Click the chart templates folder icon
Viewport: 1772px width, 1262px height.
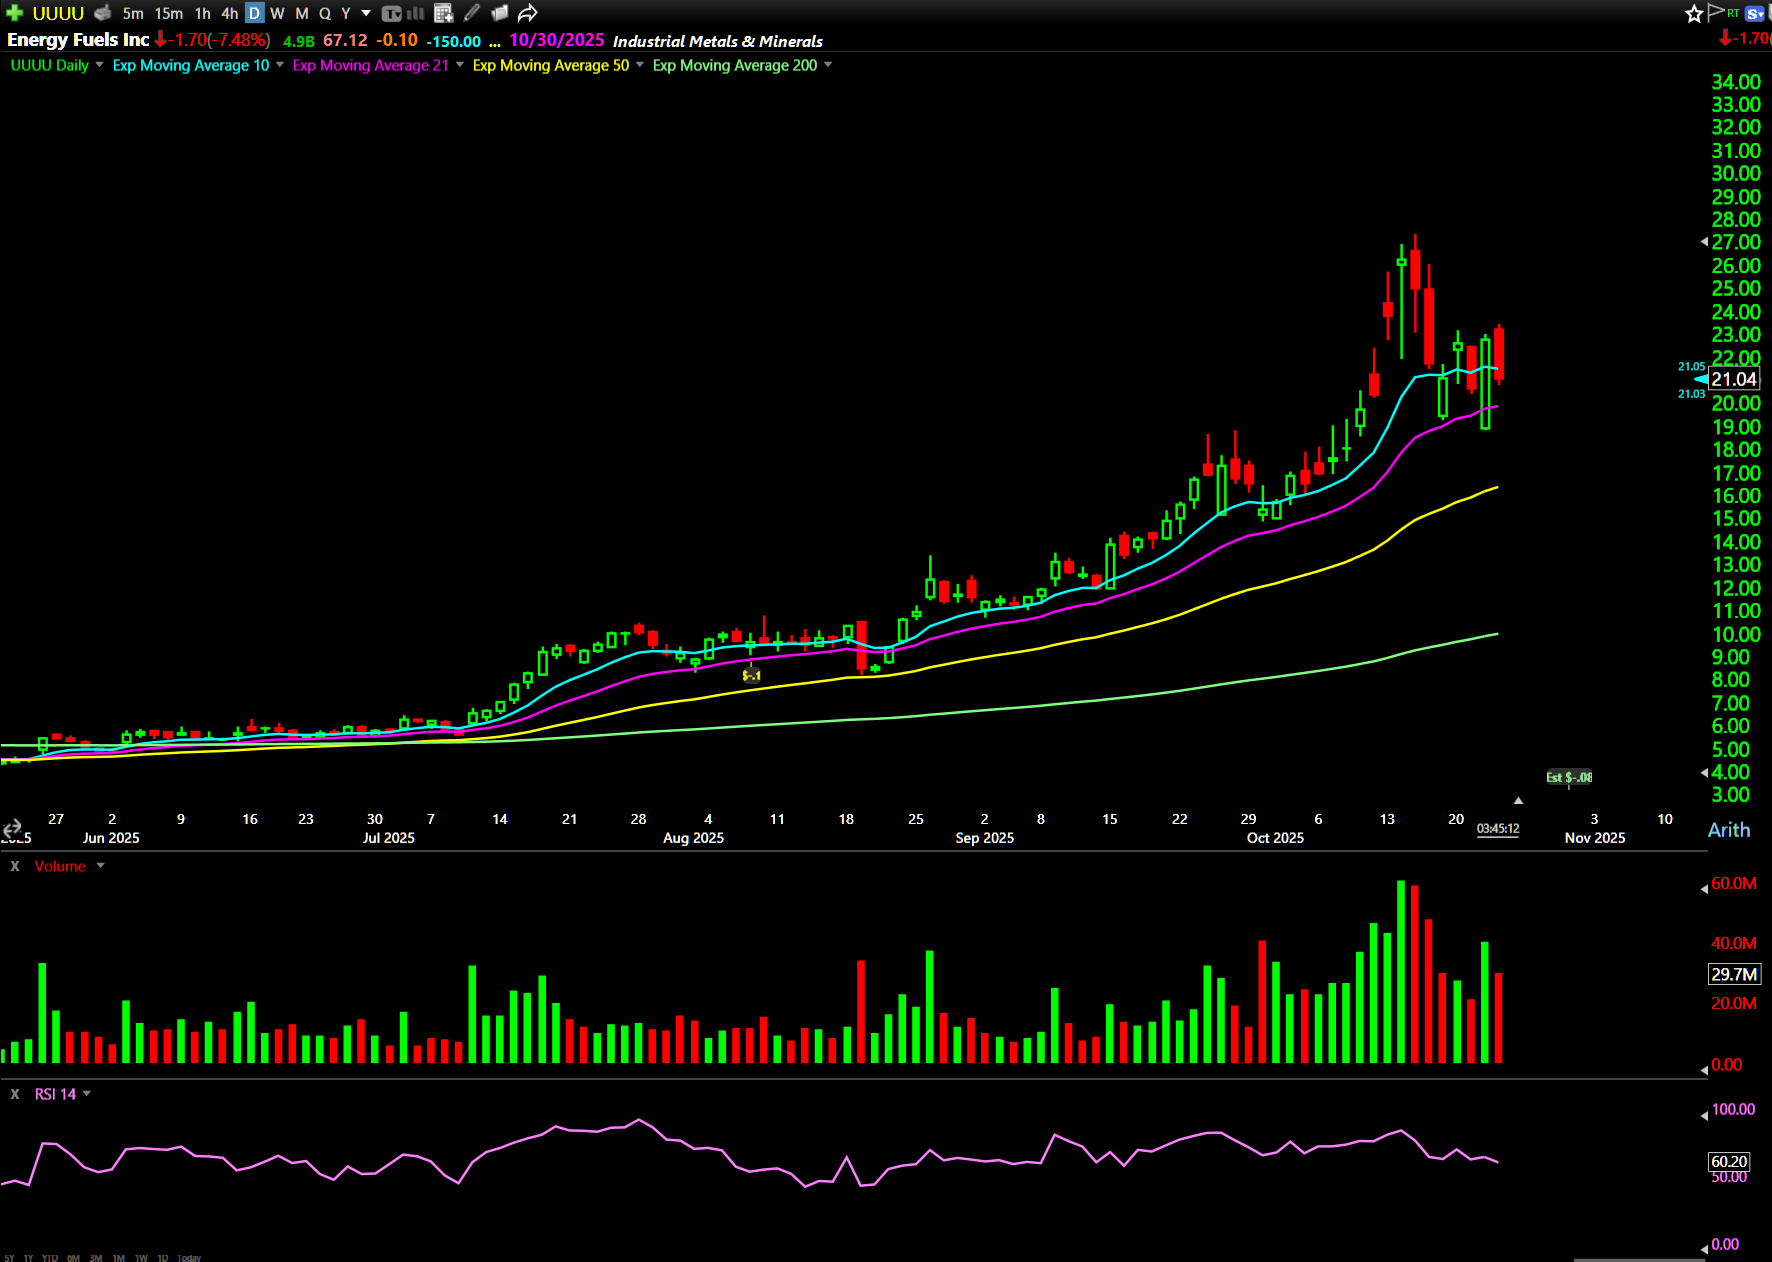coord(500,13)
